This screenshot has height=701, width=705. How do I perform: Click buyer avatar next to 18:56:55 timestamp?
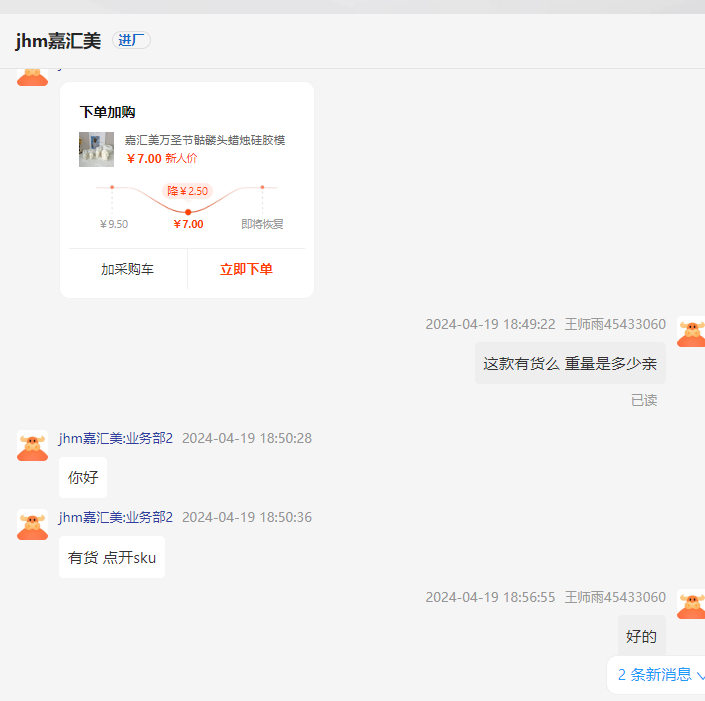point(690,604)
